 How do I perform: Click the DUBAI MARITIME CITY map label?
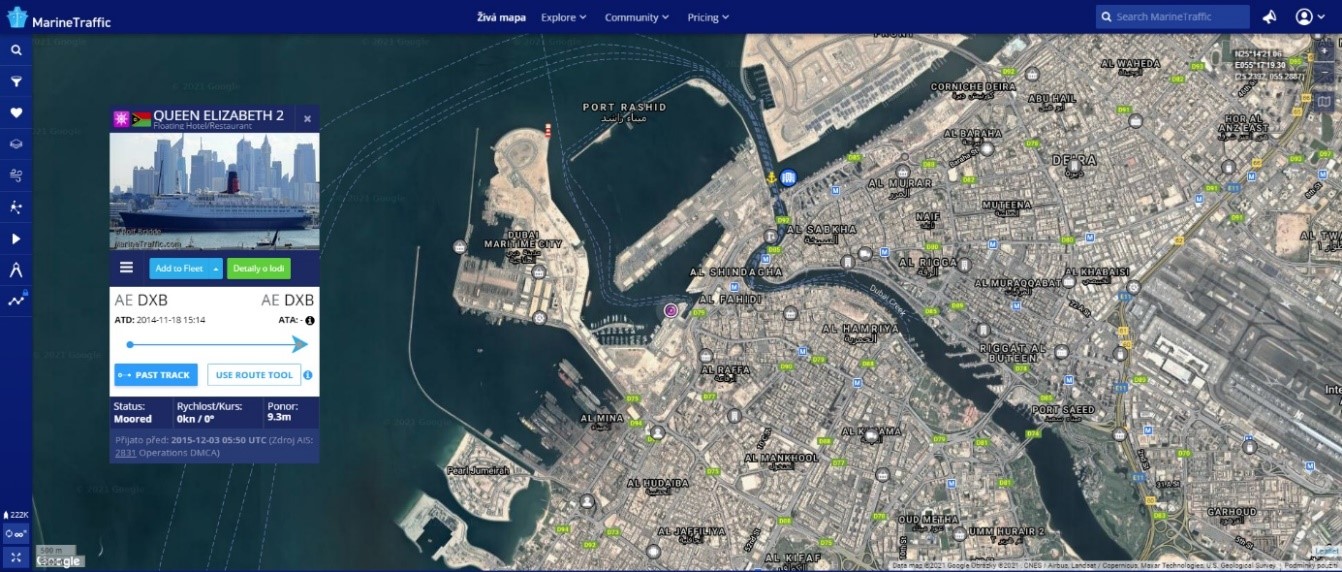tap(523, 239)
